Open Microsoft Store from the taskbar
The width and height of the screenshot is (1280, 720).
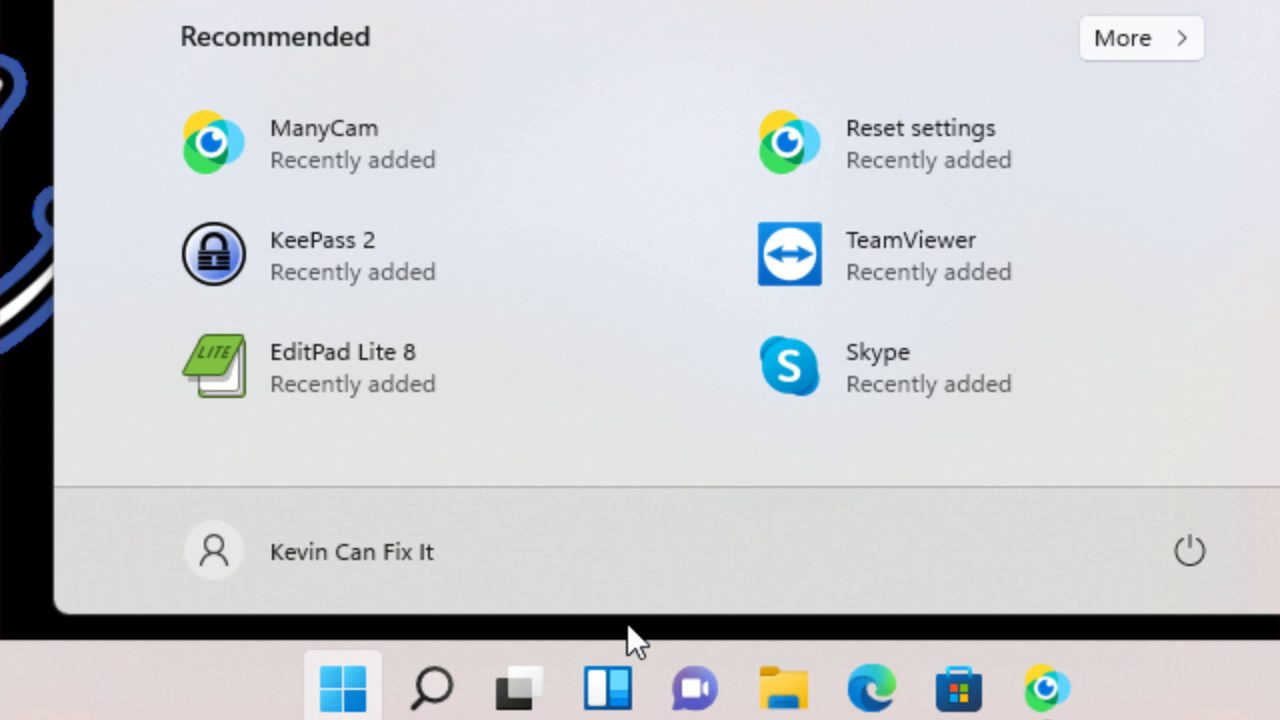pos(959,688)
